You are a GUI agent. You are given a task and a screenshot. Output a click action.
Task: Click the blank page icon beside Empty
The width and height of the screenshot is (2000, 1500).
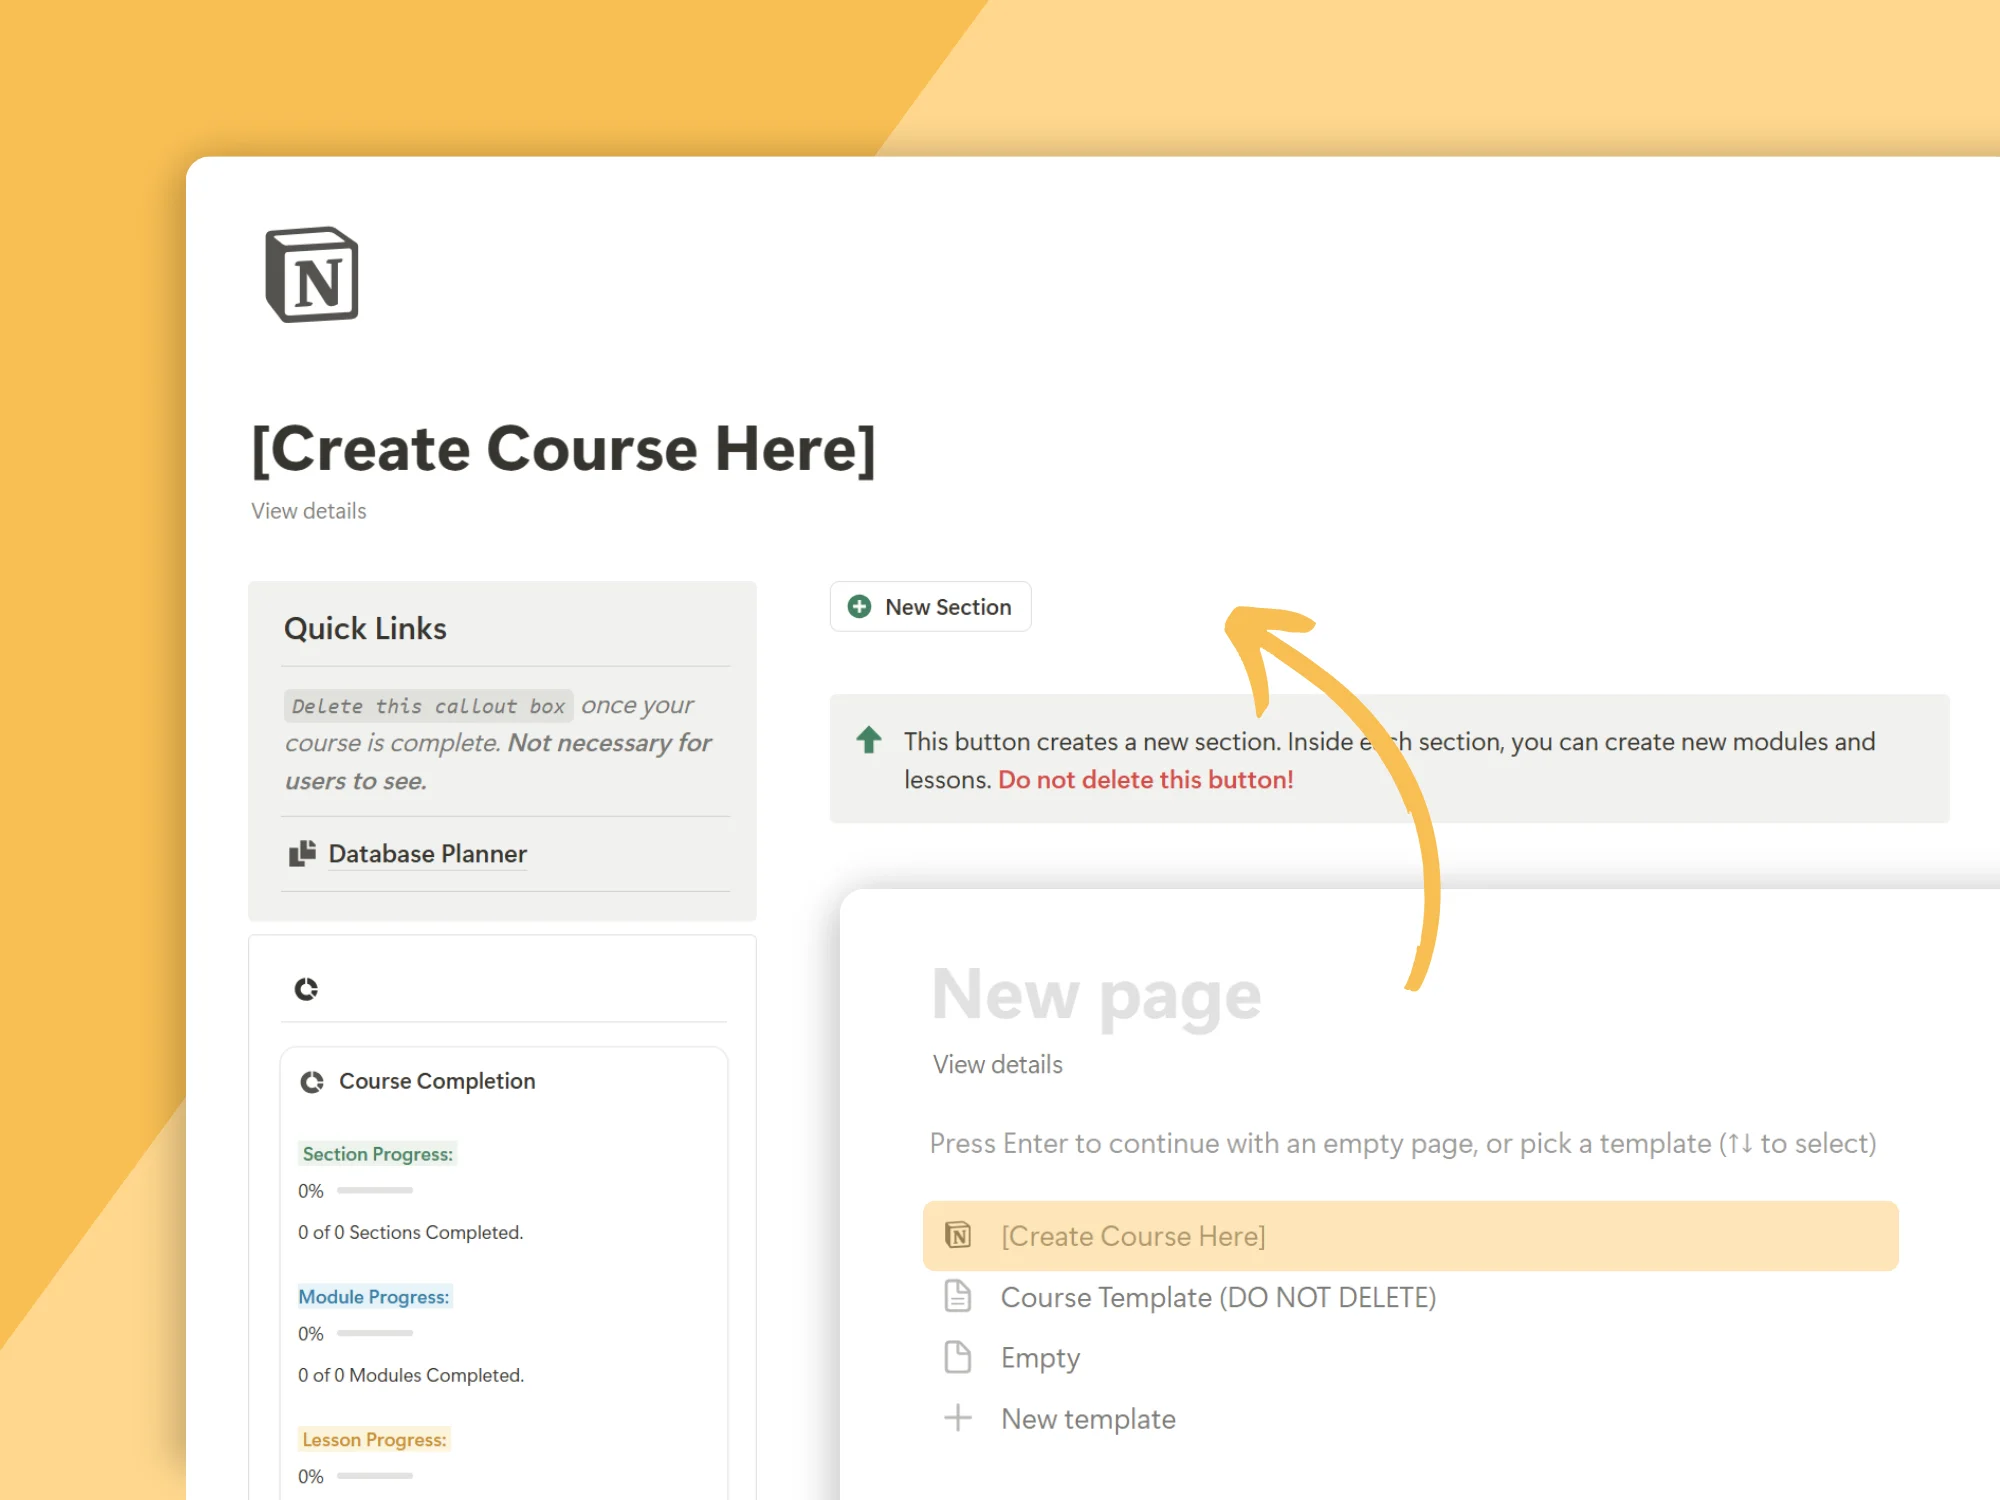click(x=958, y=1357)
